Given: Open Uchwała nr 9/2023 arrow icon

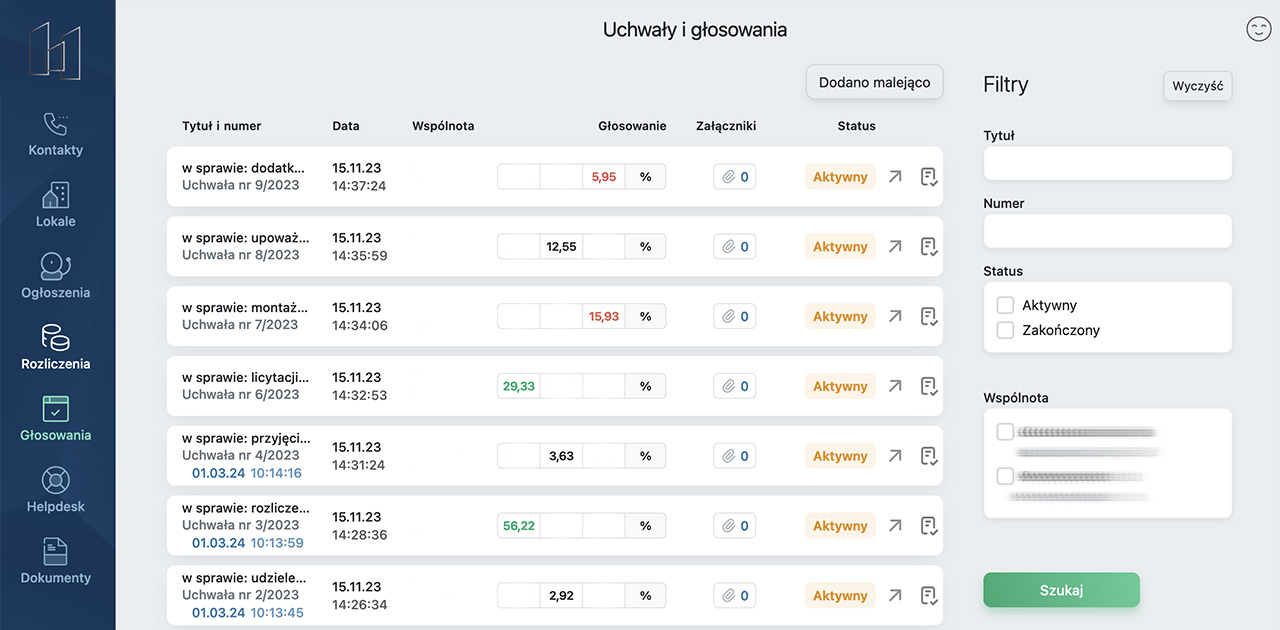Looking at the screenshot, I should coord(895,177).
